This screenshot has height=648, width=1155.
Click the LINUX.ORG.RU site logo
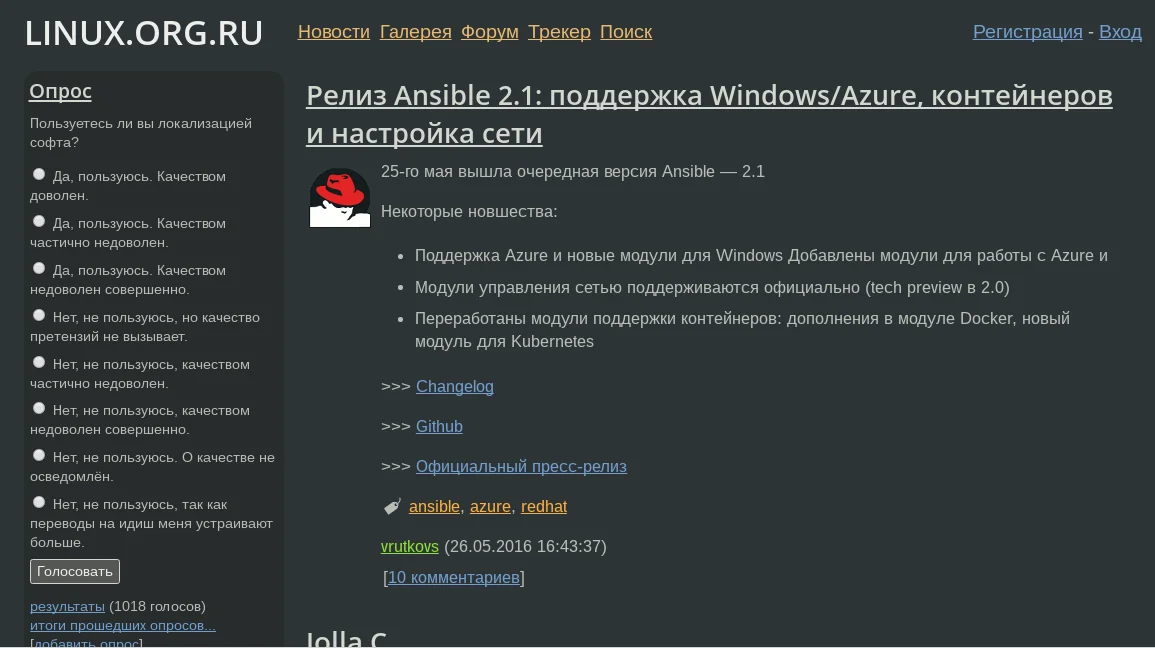pos(144,33)
